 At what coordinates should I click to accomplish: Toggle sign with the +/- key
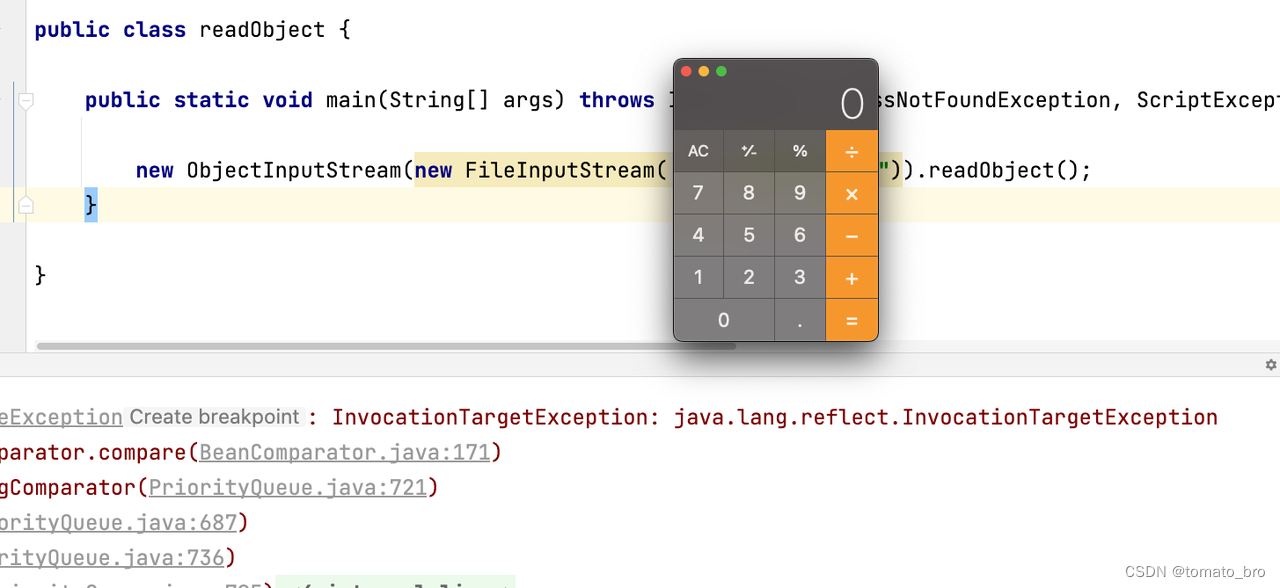pos(749,151)
